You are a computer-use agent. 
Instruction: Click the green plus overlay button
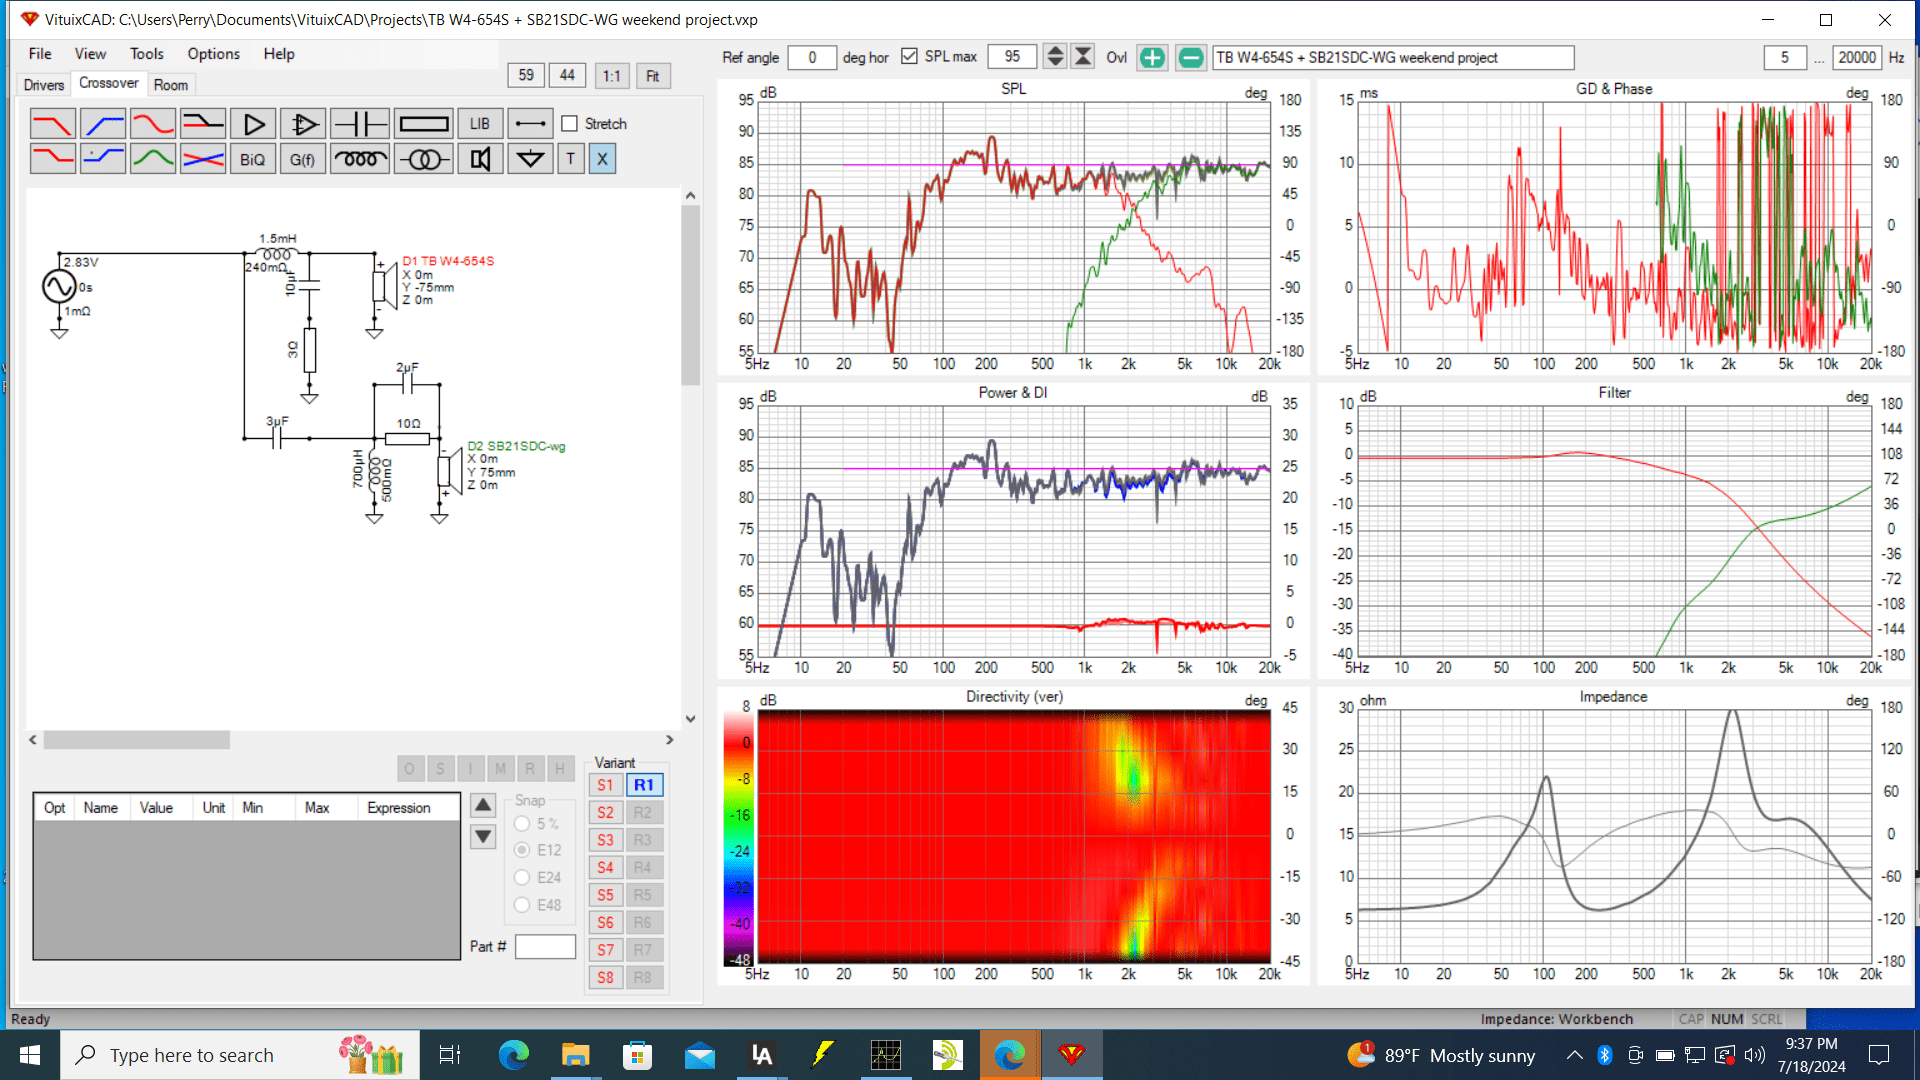(1152, 57)
